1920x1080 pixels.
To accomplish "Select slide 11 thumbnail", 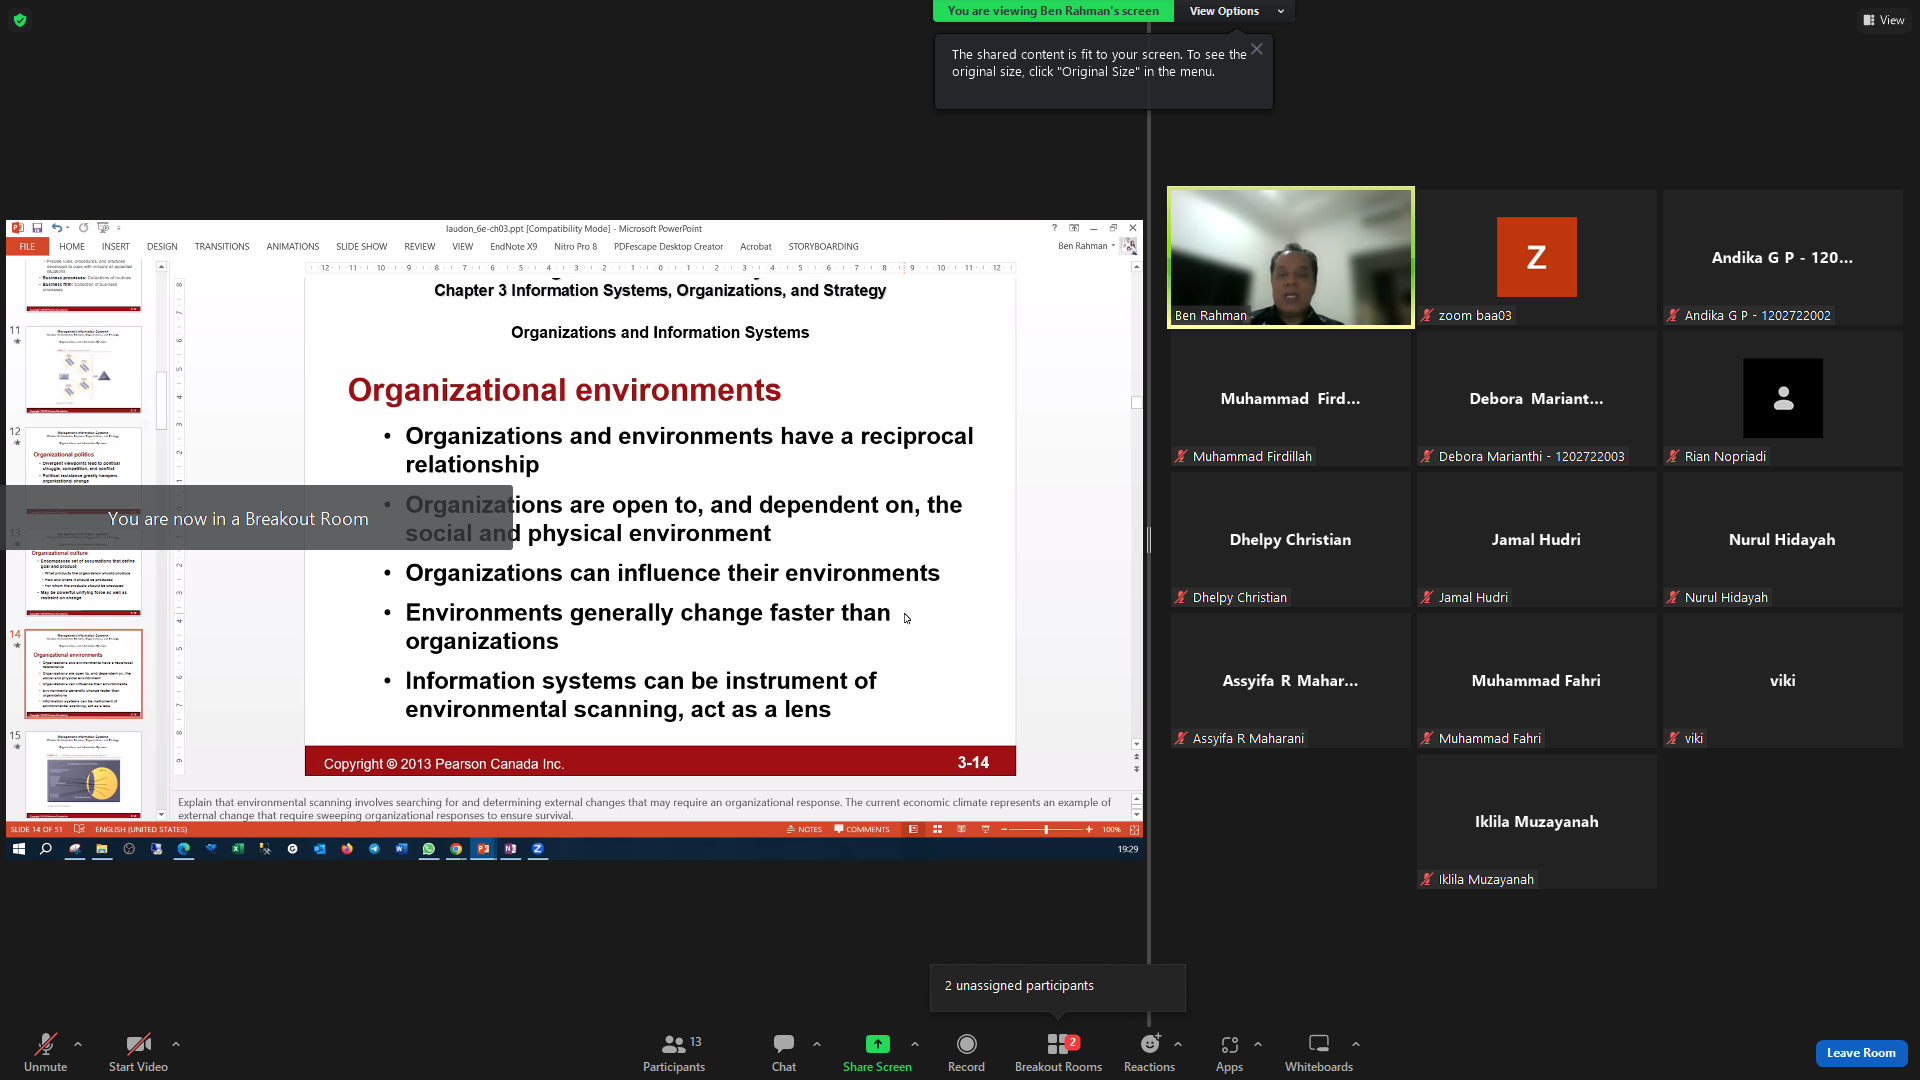I will click(84, 369).
